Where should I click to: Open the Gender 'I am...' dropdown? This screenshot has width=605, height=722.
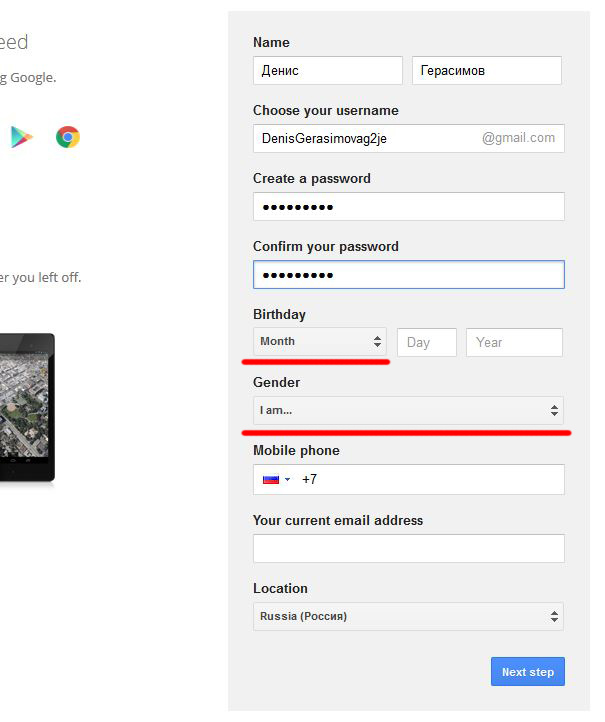[x=408, y=410]
